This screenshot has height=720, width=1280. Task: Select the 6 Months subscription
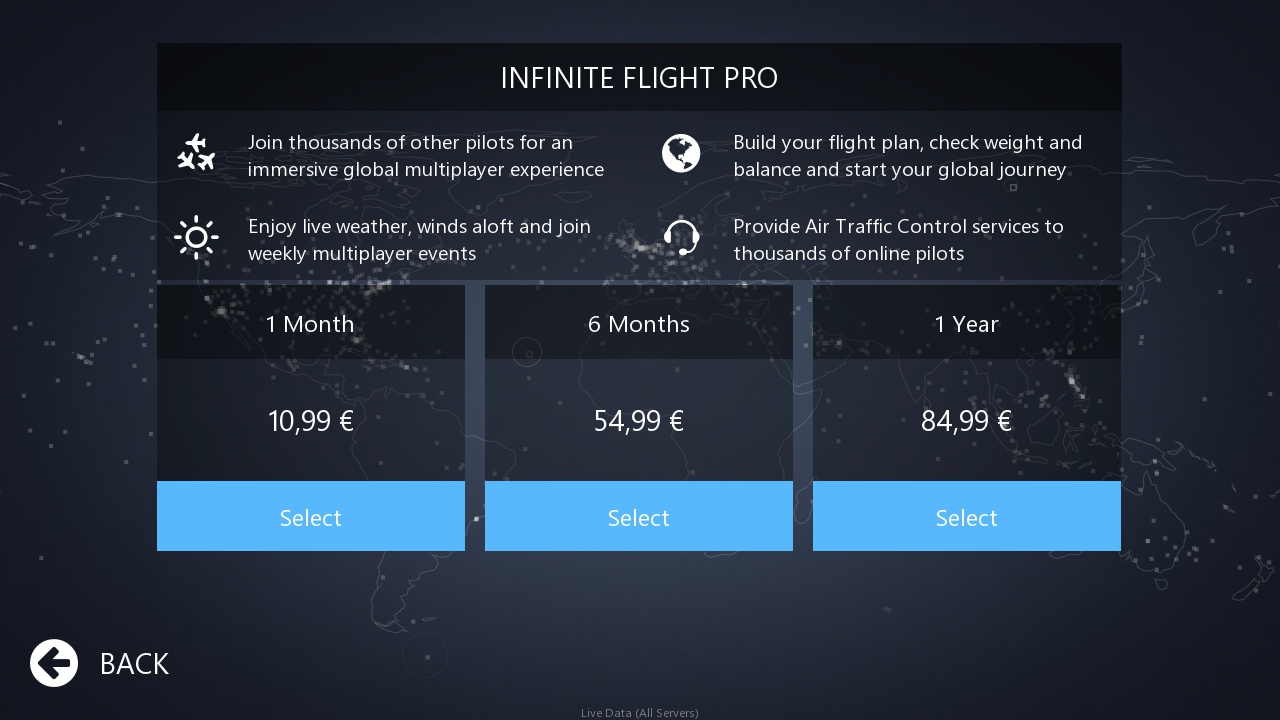coord(639,517)
